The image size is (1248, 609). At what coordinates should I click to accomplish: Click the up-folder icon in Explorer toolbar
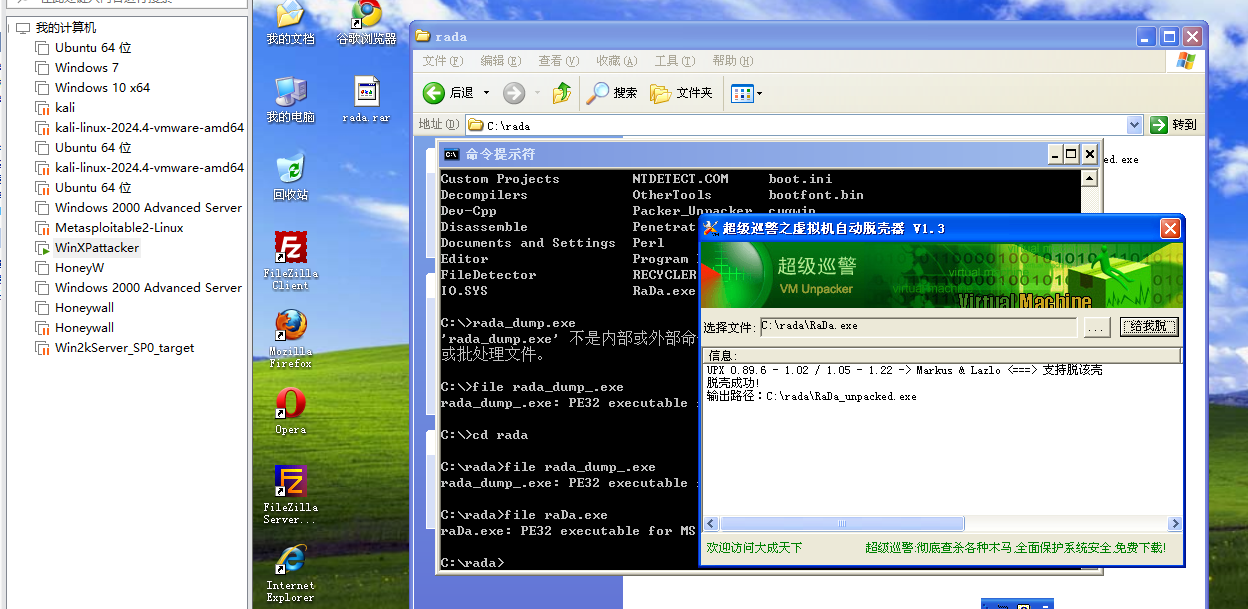click(562, 93)
